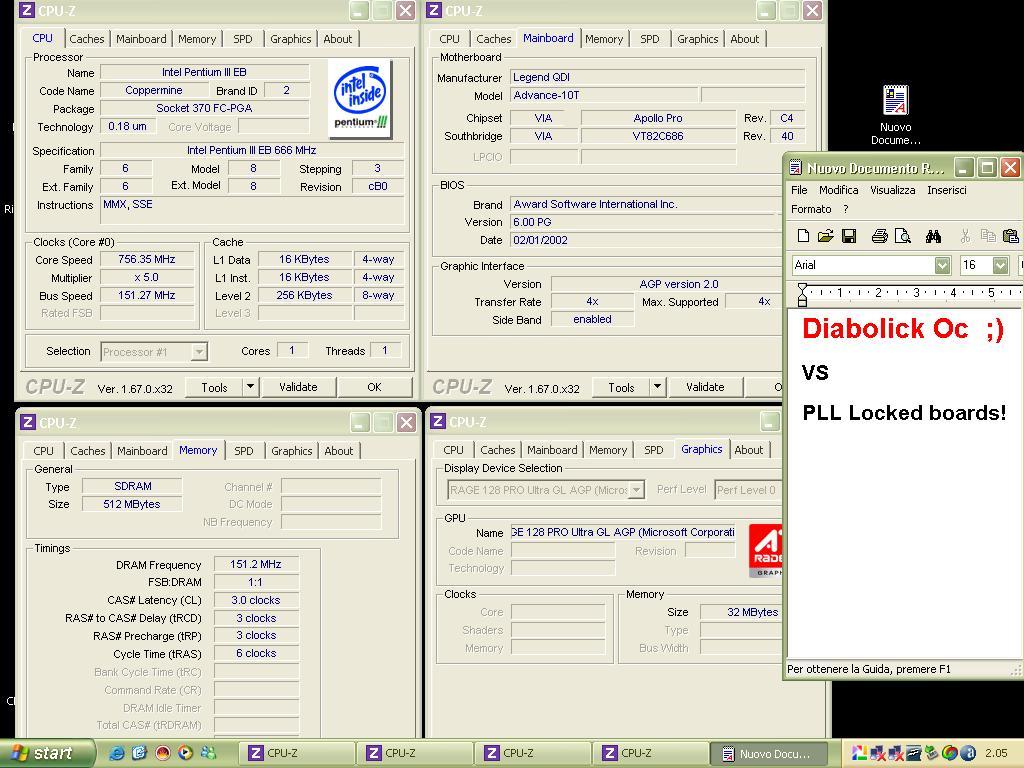Click the Z icon of the Memory CPU-Z window

point(27,422)
